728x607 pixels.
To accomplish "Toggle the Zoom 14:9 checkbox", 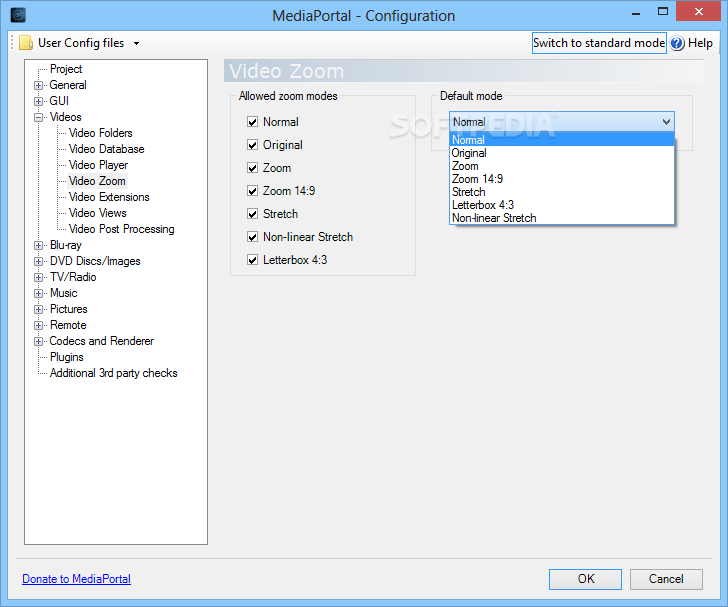I will [253, 191].
